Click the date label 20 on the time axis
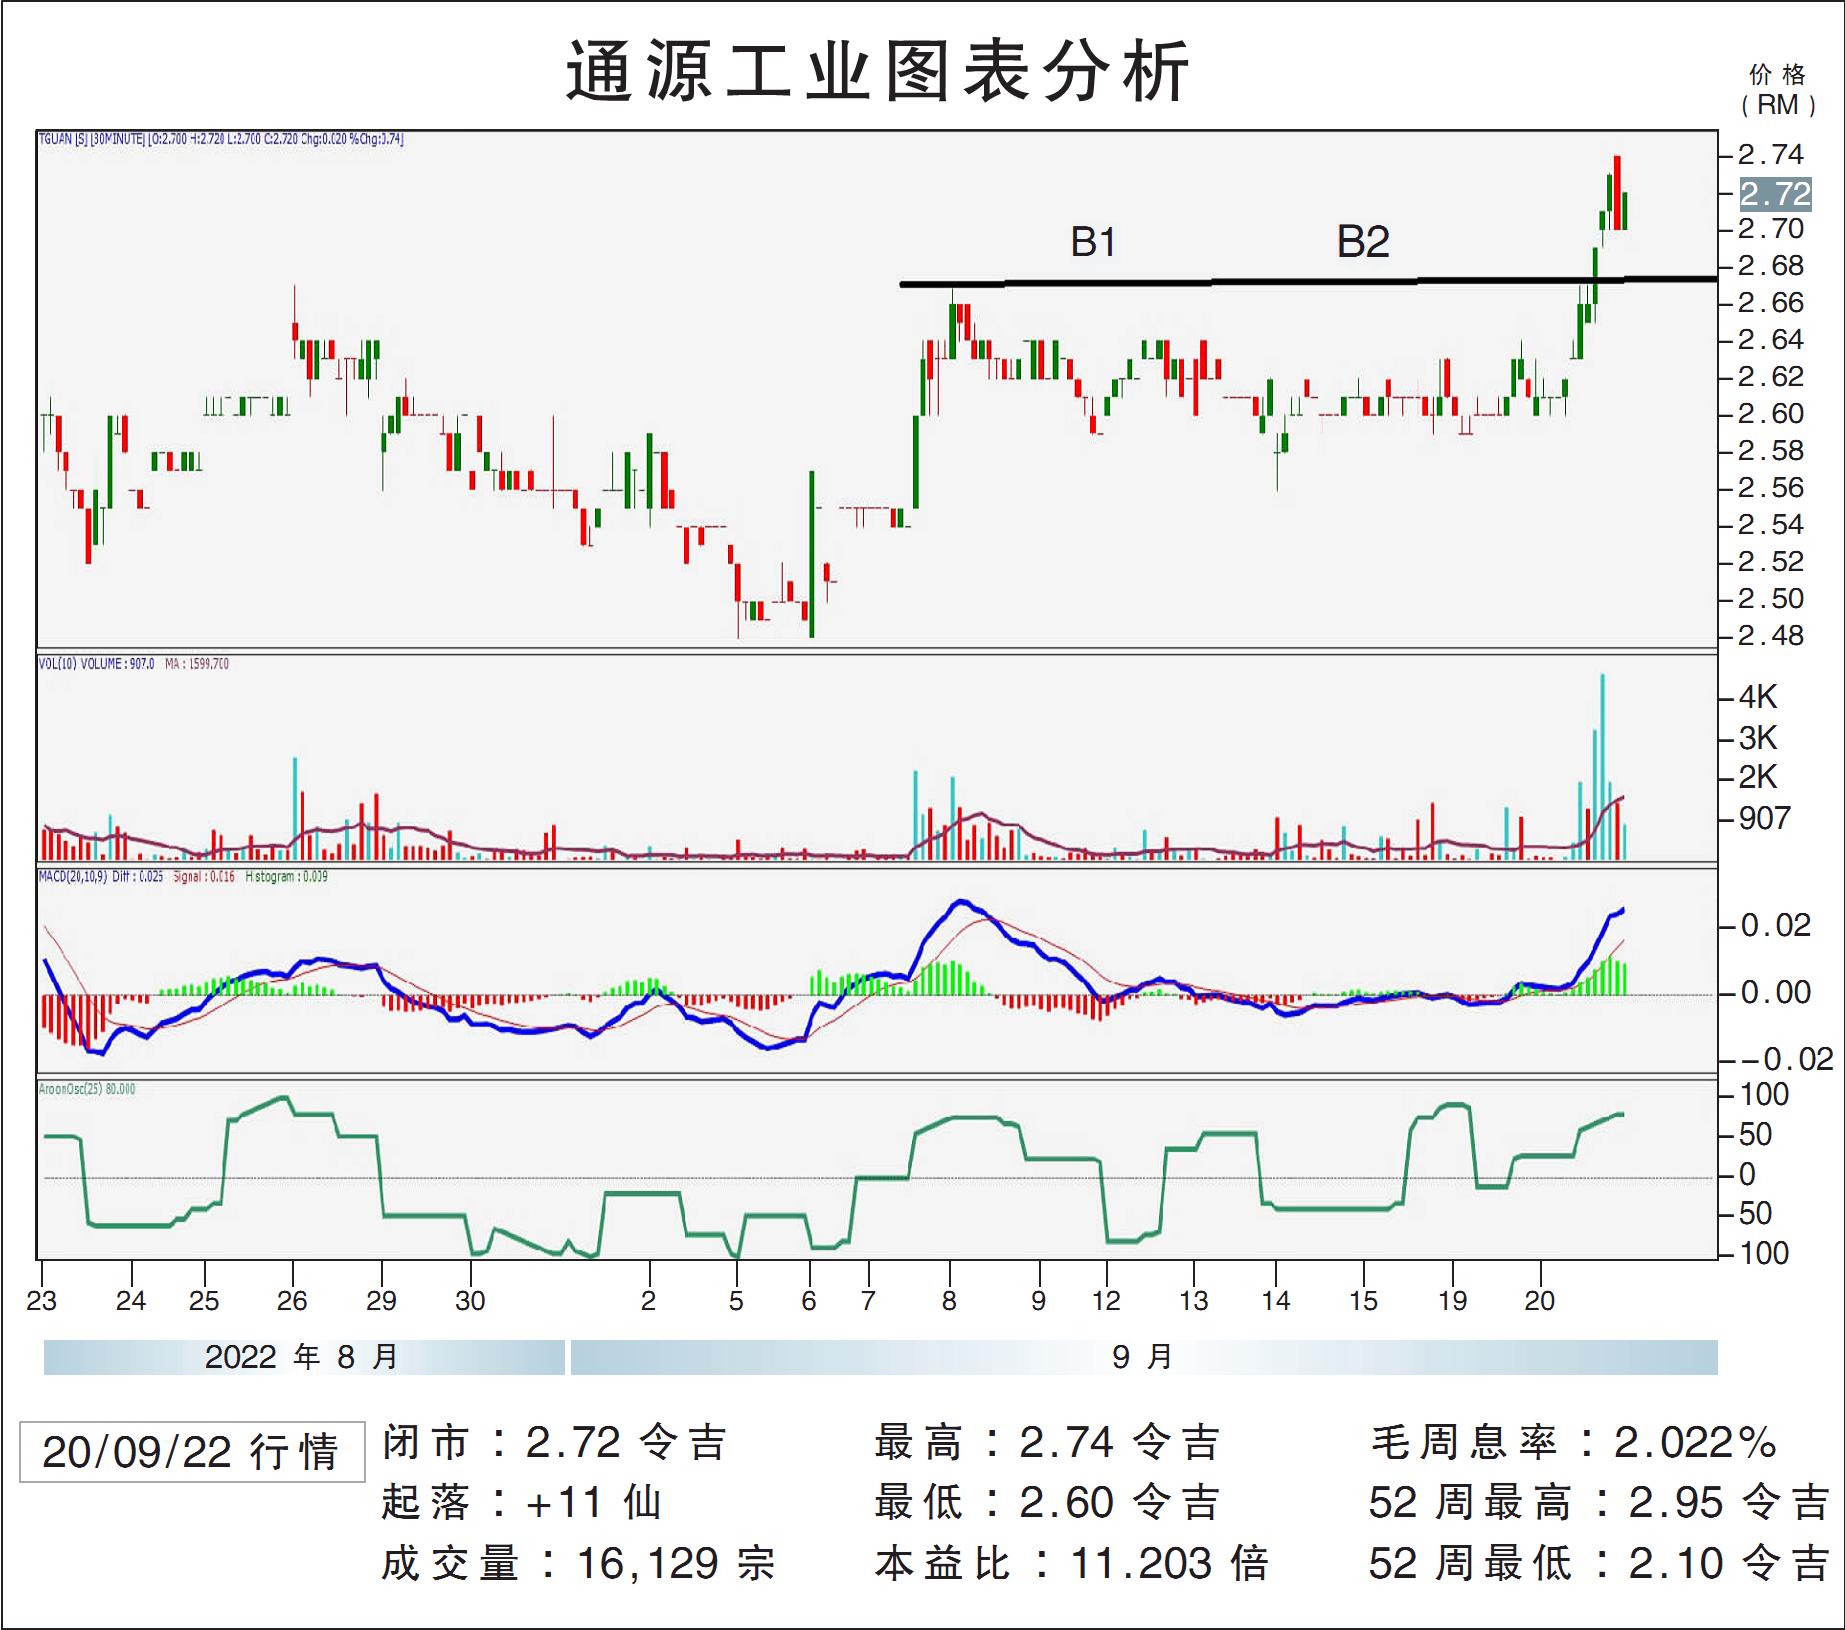The width and height of the screenshot is (1845, 1630). (1539, 1300)
